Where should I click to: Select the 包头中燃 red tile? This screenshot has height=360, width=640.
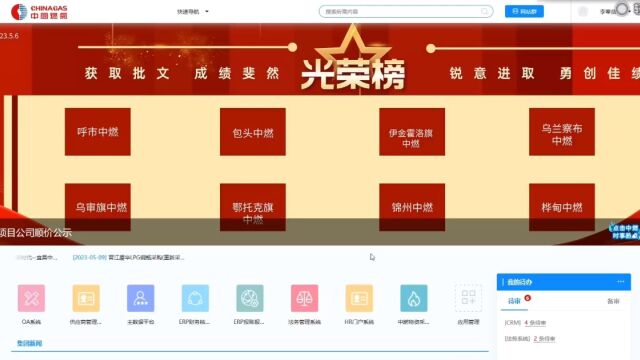pyautogui.click(x=253, y=132)
